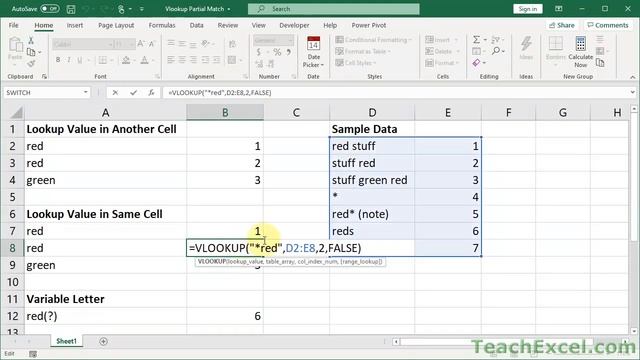Click the Sign in button
Viewport: 640px width, 360px height.
click(x=527, y=9)
